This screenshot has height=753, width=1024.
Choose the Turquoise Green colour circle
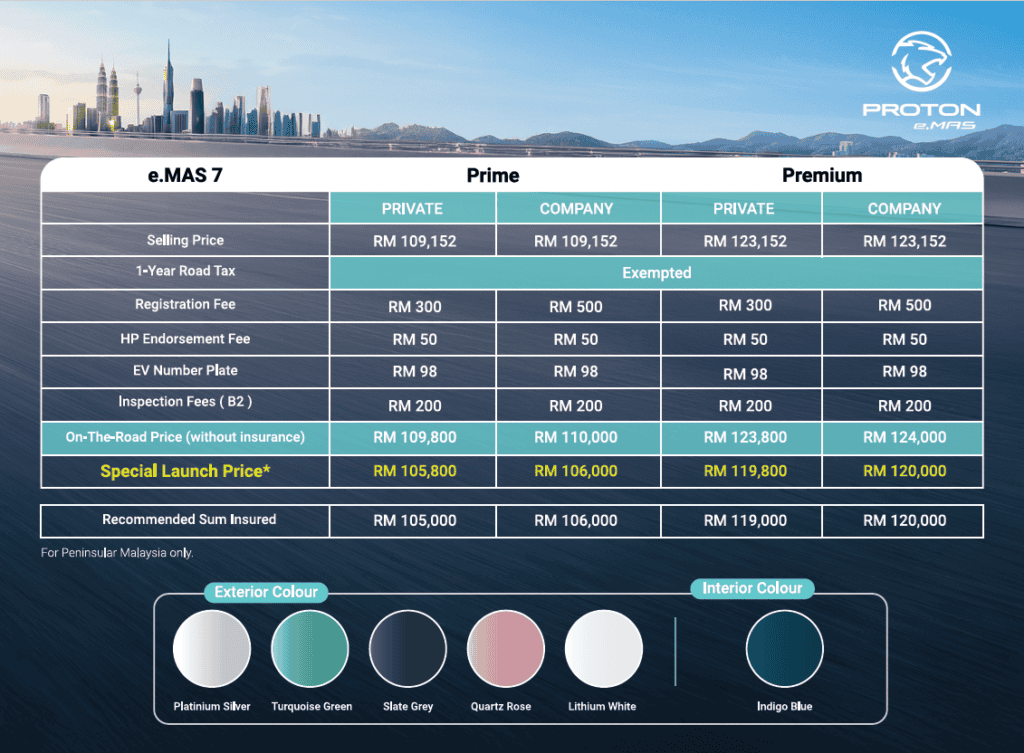tap(310, 650)
